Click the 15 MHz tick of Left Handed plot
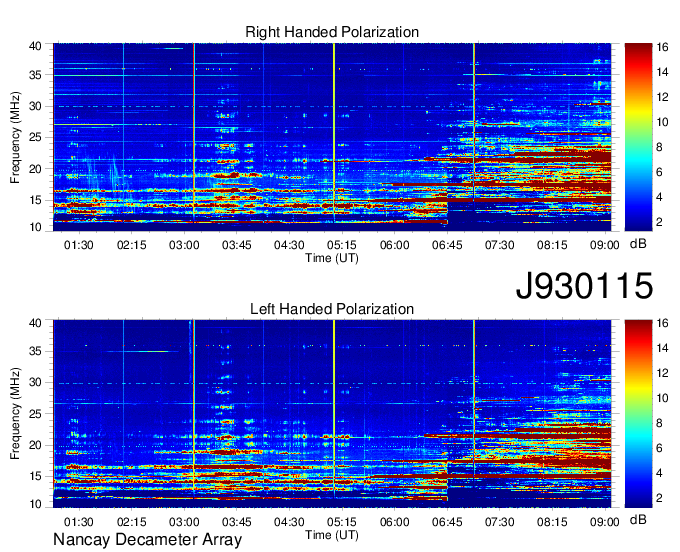Image resolution: width=680 pixels, height=552 pixels. (36, 476)
